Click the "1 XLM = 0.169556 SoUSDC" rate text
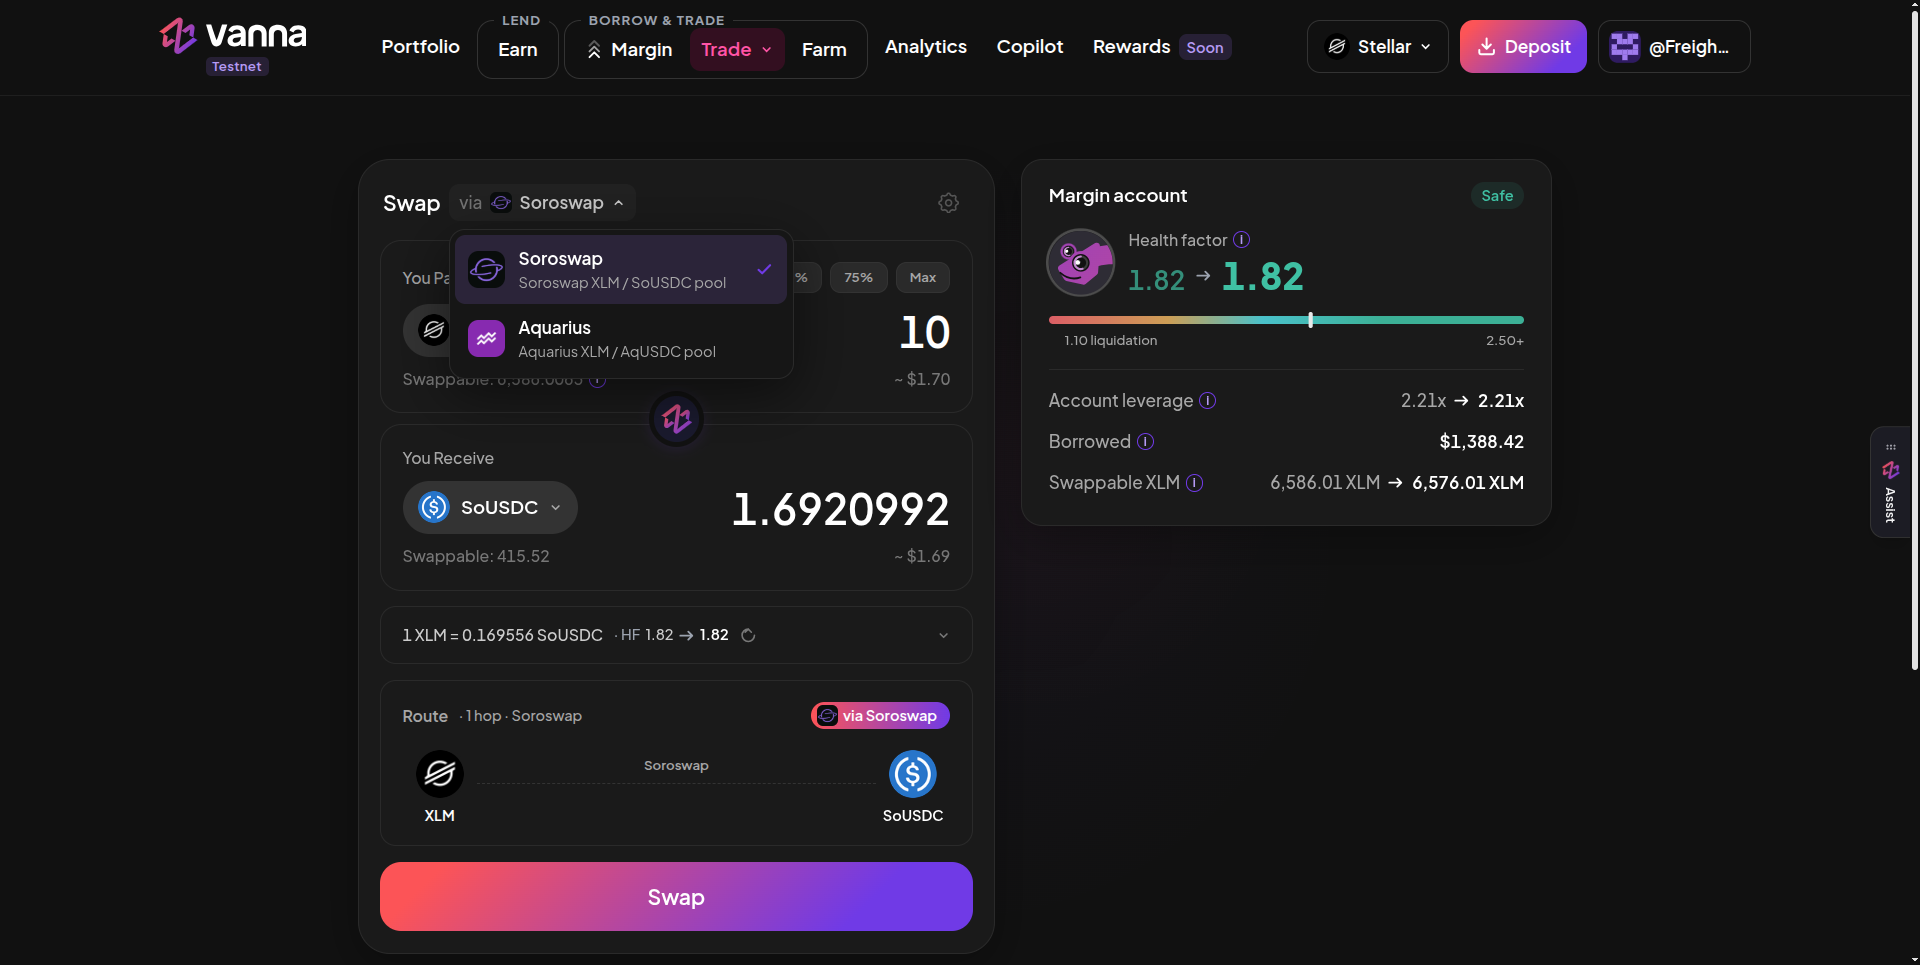 click(x=502, y=635)
